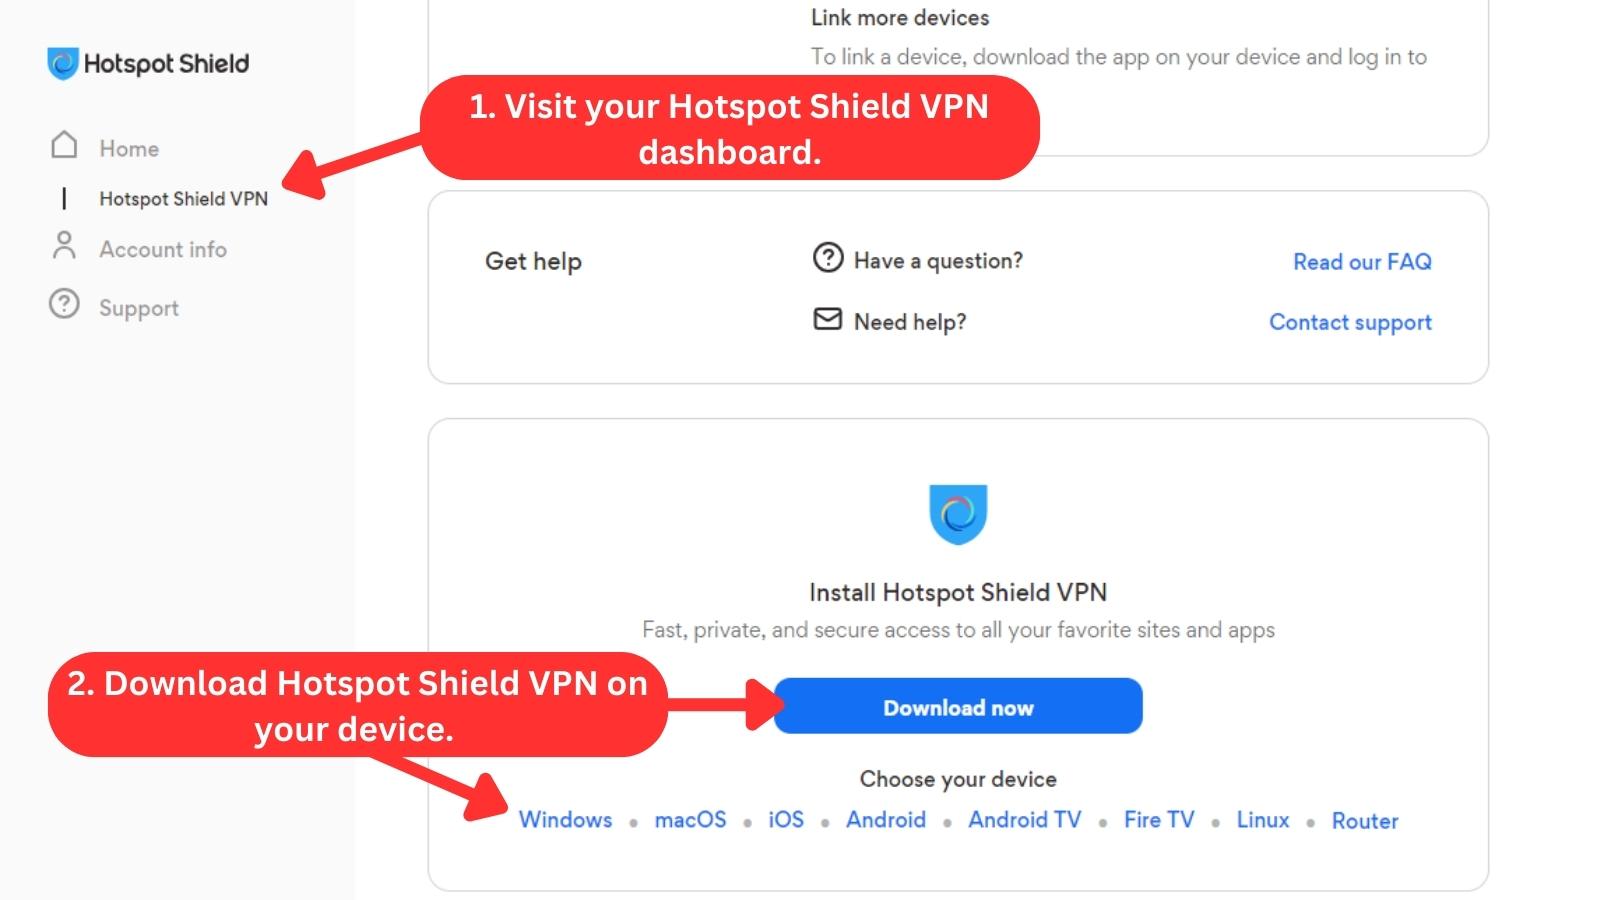This screenshot has width=1600, height=900.
Task: Click the Support question mark icon
Action: pos(64,304)
